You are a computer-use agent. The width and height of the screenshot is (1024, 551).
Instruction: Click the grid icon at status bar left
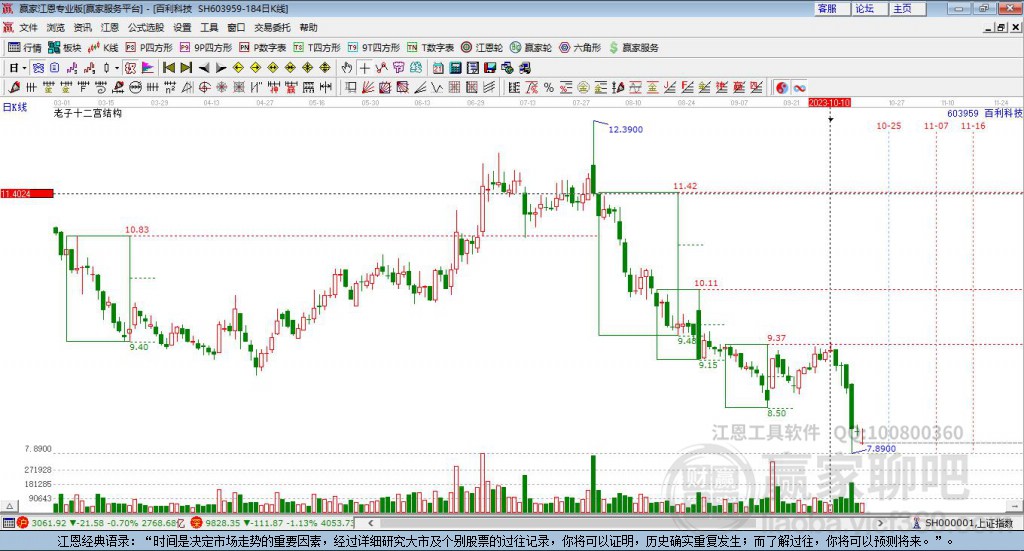(8, 523)
